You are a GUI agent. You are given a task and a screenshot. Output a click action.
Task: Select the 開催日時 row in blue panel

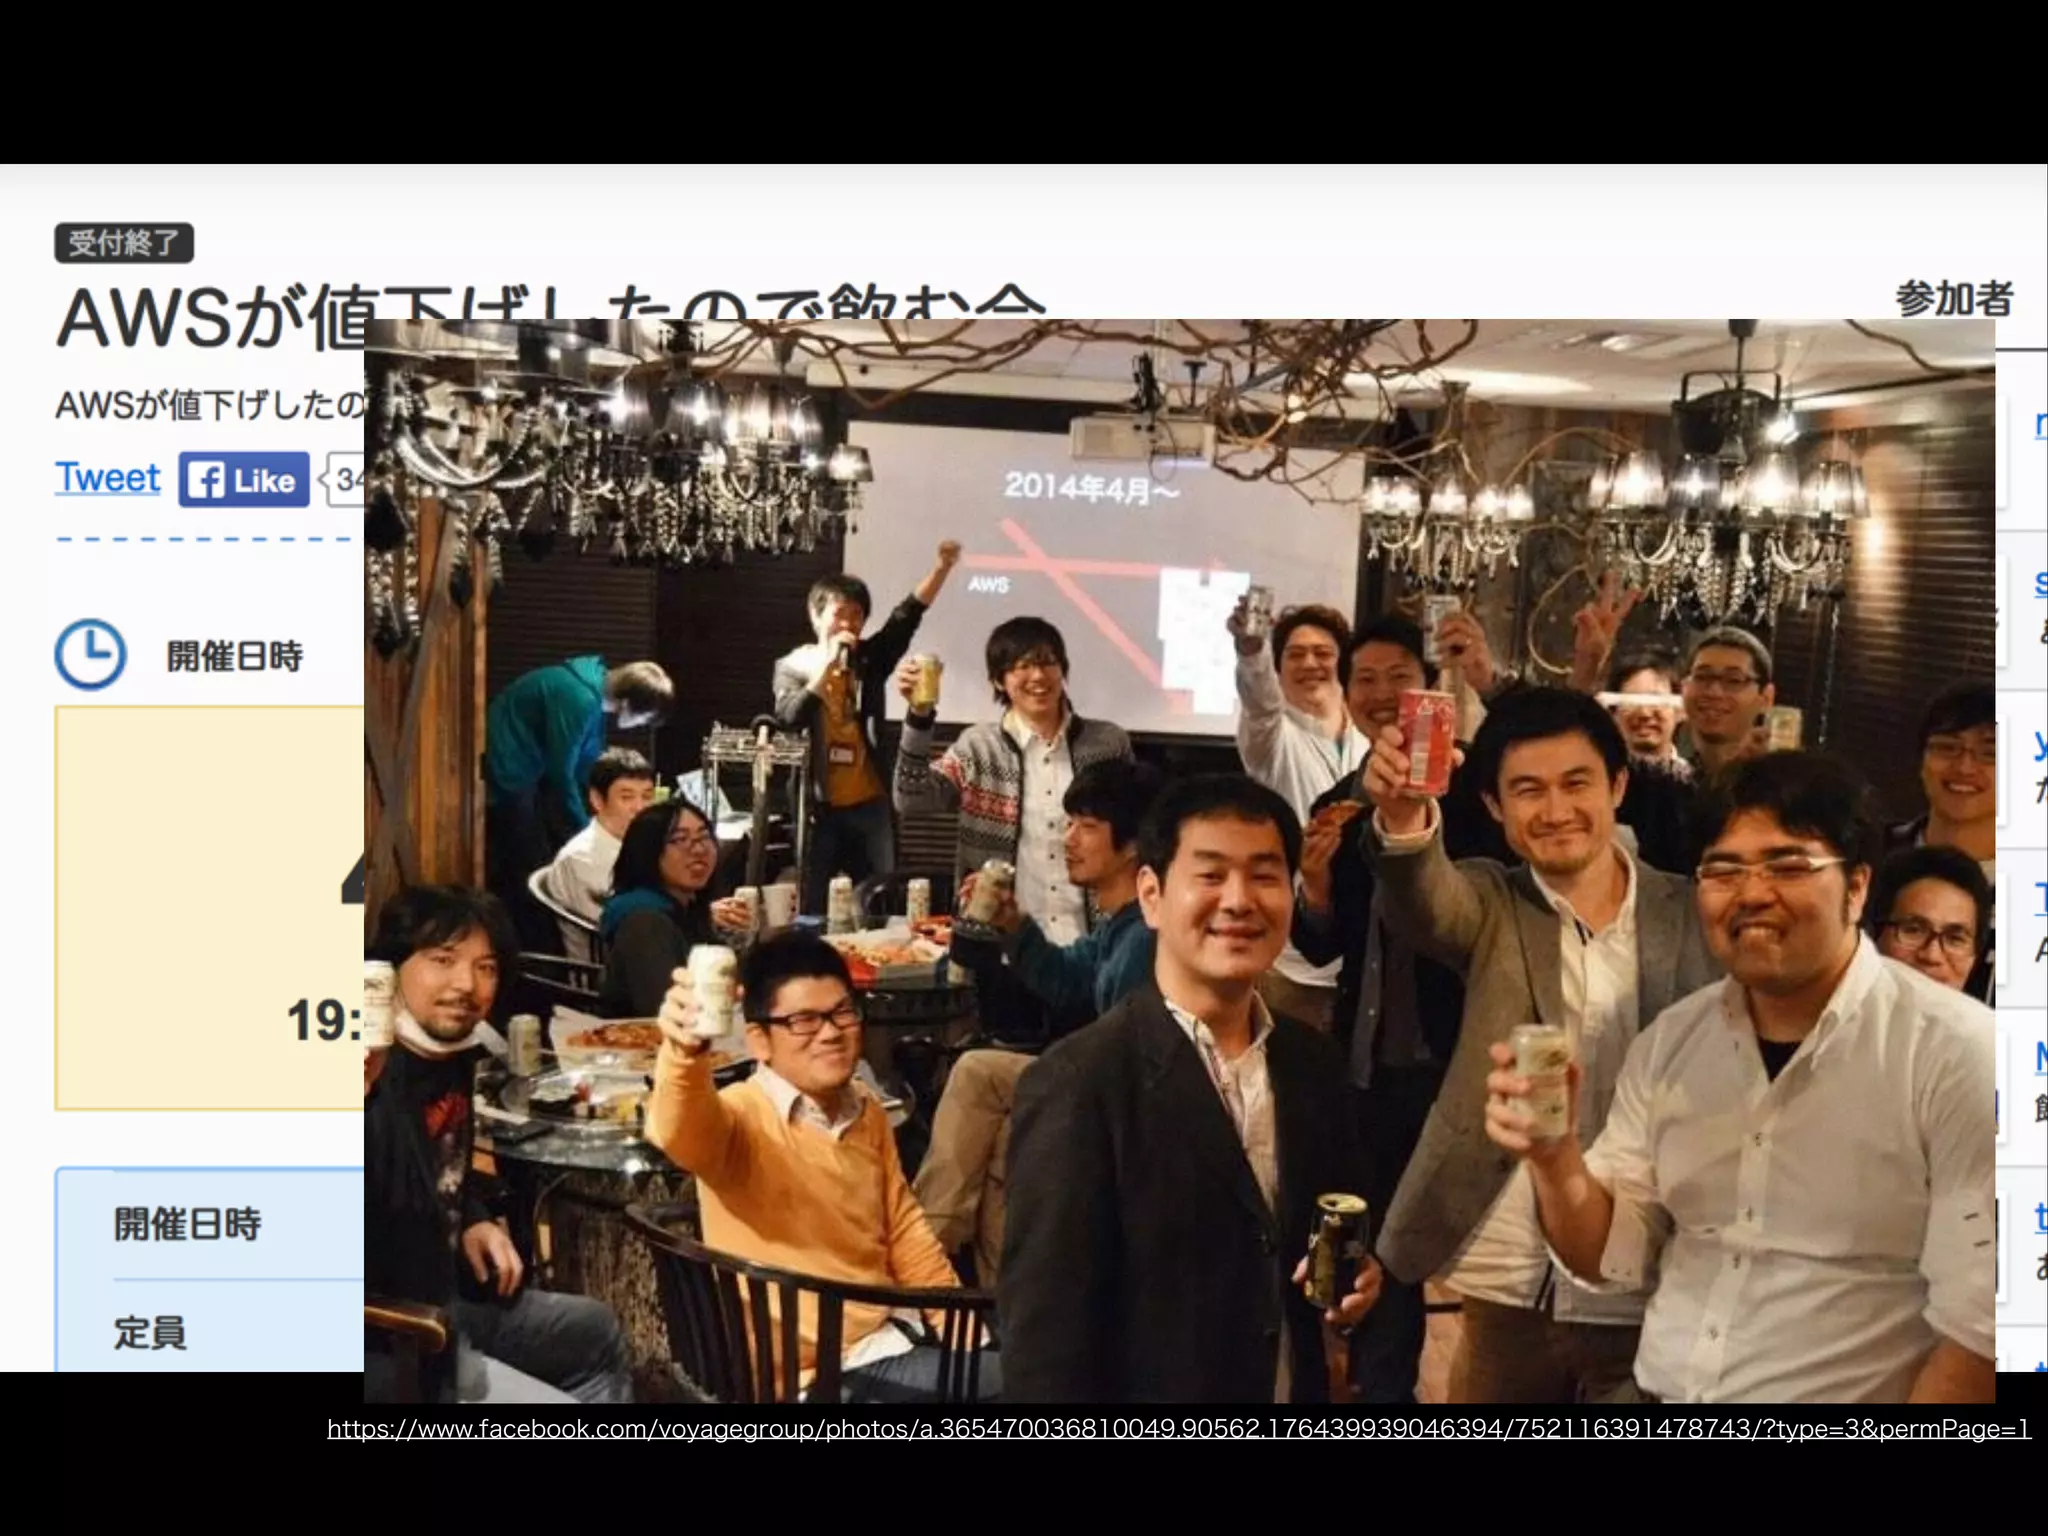click(187, 1224)
